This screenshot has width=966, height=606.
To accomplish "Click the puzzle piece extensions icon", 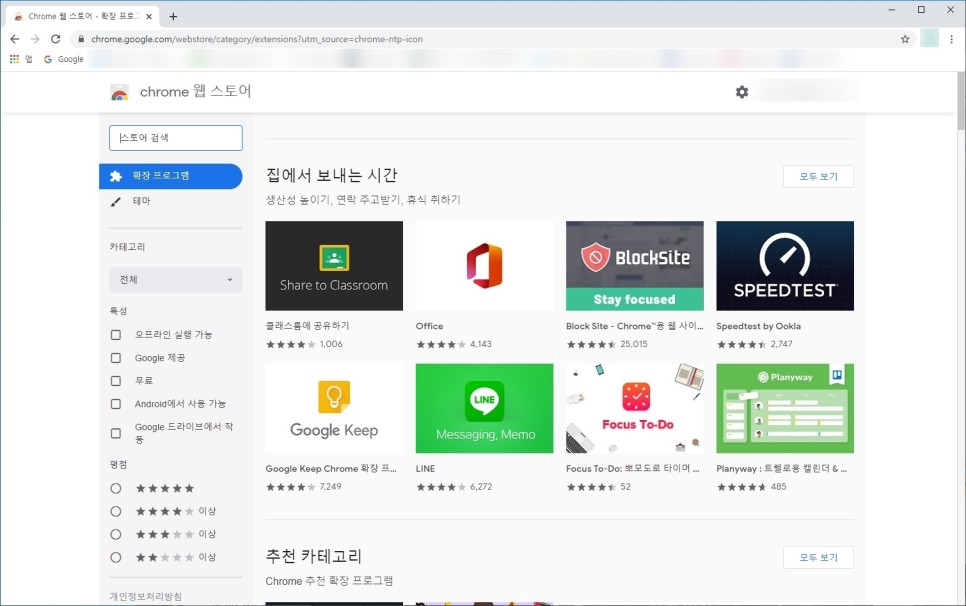I will click(115, 176).
